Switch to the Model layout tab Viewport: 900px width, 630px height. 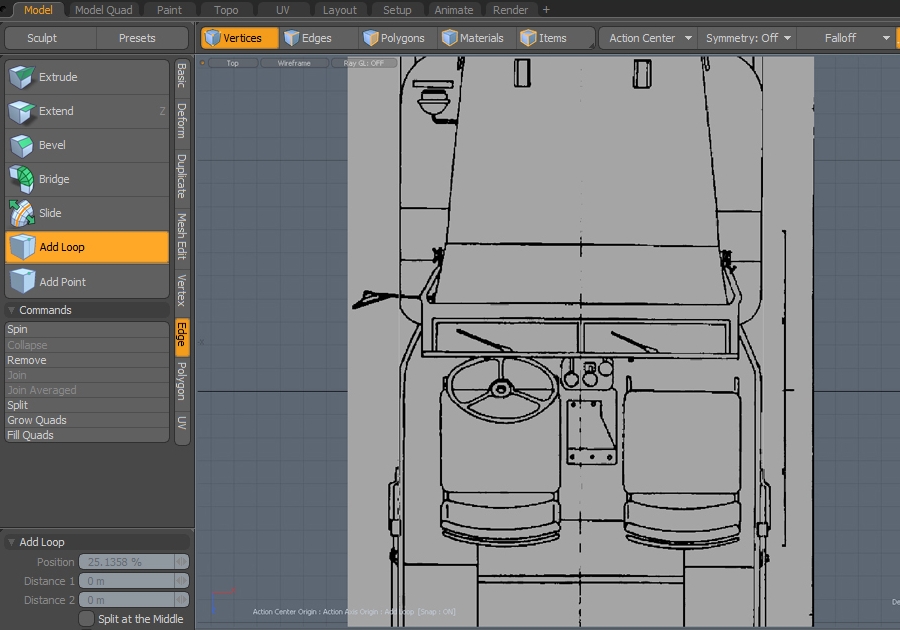point(38,10)
